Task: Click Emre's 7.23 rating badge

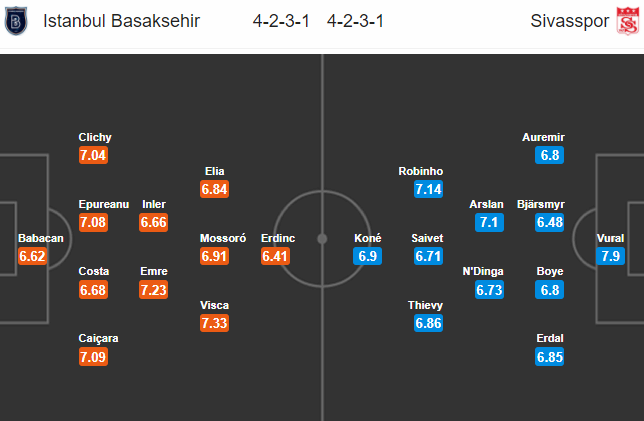Action: click(x=154, y=290)
